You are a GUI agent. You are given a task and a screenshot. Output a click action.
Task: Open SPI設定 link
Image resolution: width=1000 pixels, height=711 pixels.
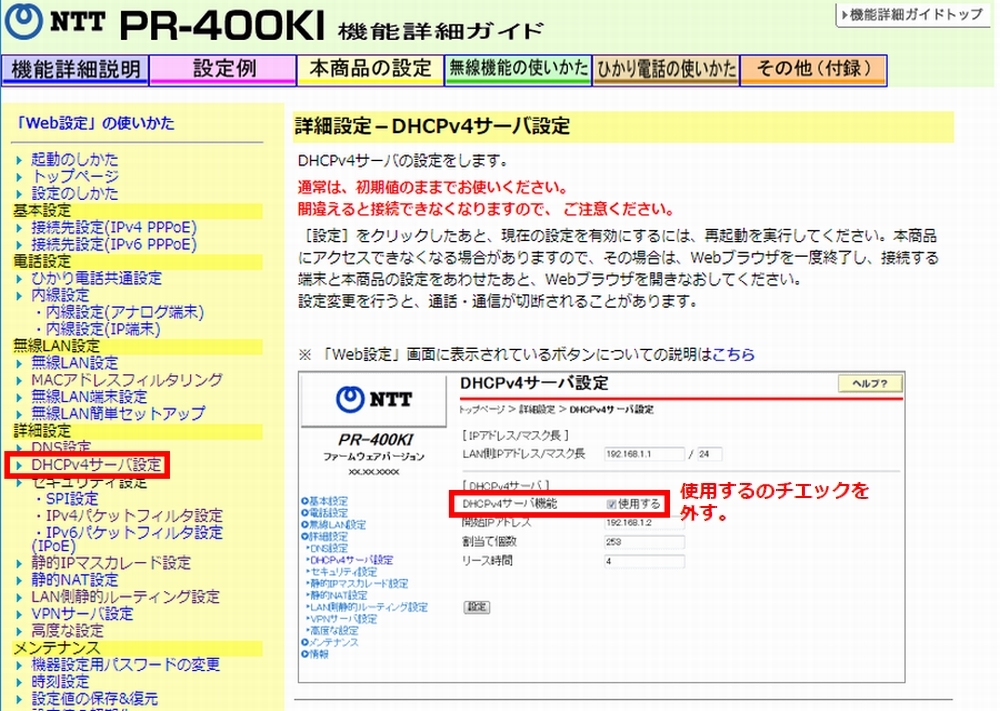[x=72, y=499]
